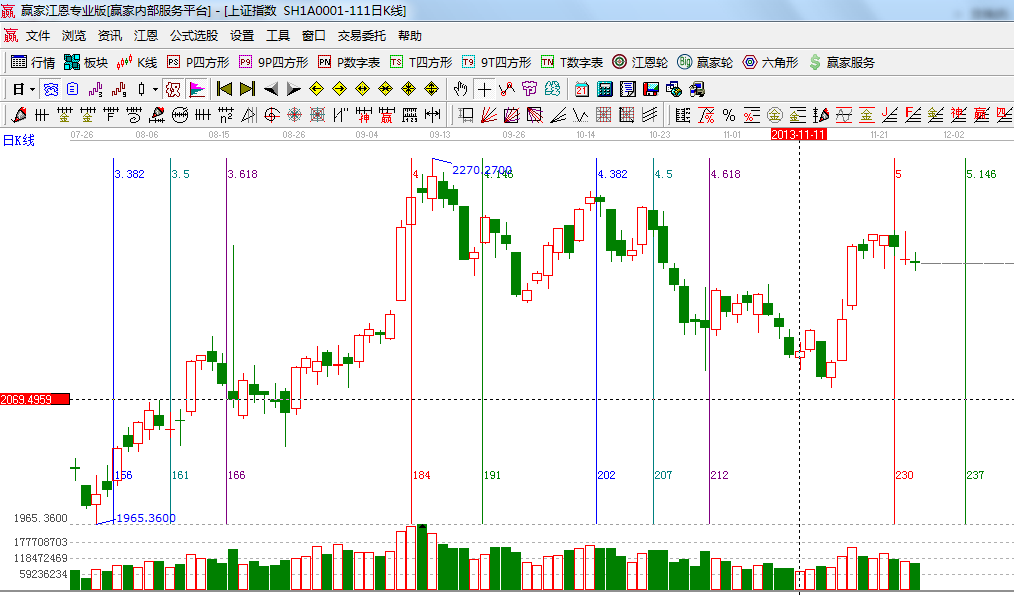This screenshot has height=595, width=1014.
Task: Expand the candlestick style dropdown arrow
Action: tap(154, 89)
